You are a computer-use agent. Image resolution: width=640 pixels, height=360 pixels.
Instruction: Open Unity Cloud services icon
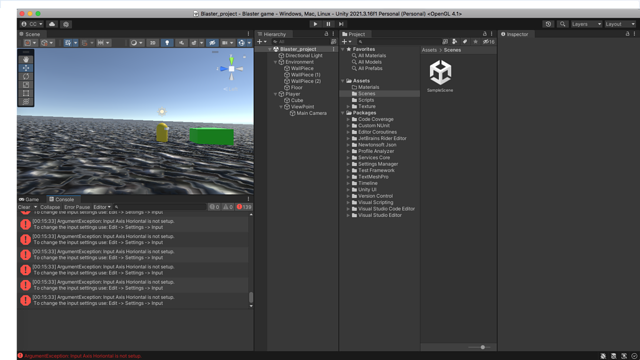[x=52, y=24]
